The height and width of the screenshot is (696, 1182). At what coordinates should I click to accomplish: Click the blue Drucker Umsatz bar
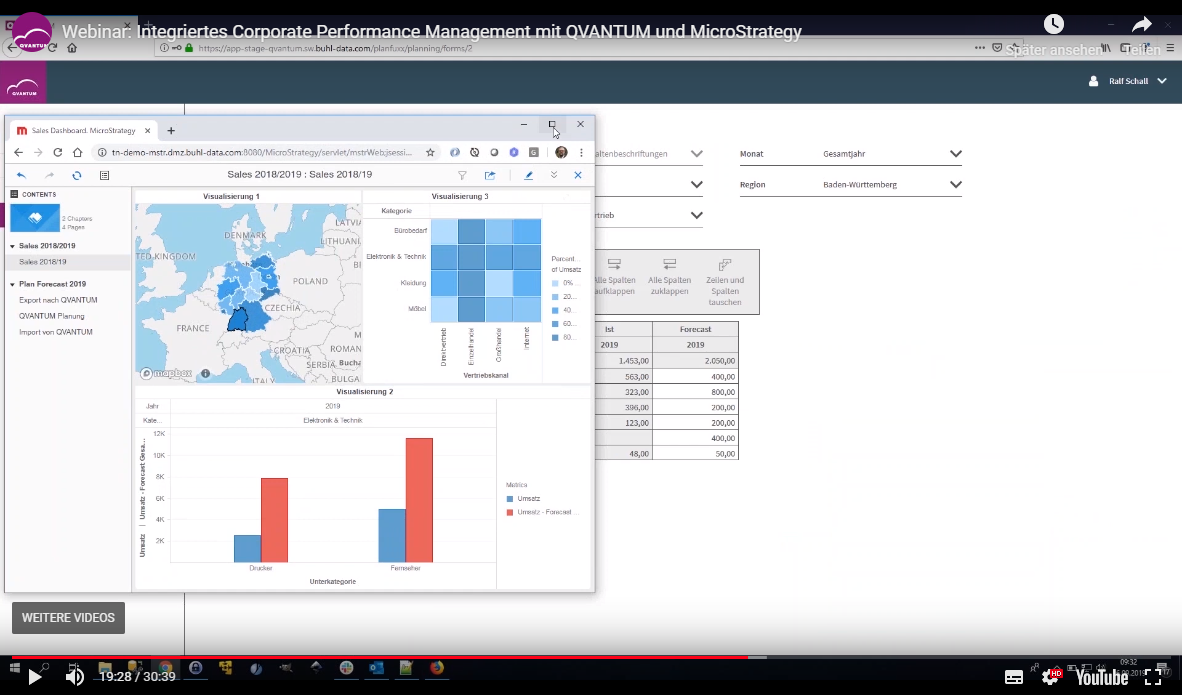pyautogui.click(x=247, y=548)
